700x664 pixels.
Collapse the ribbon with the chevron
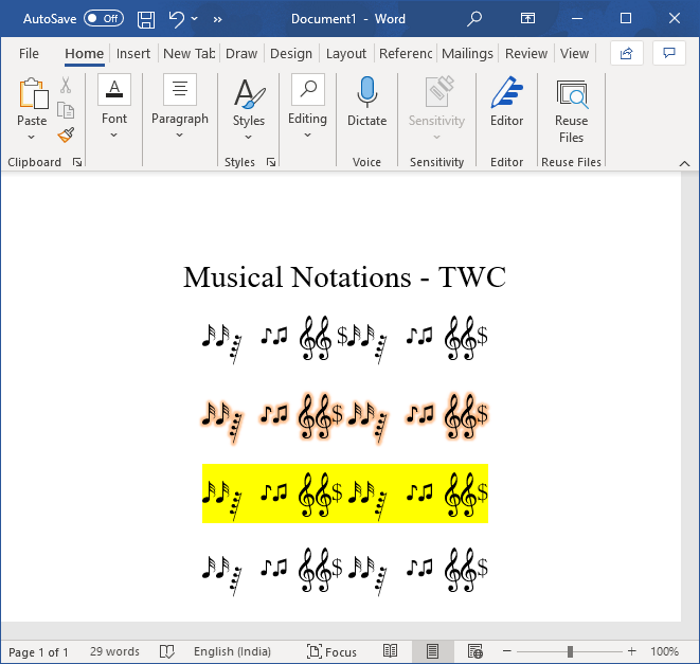tap(684, 164)
